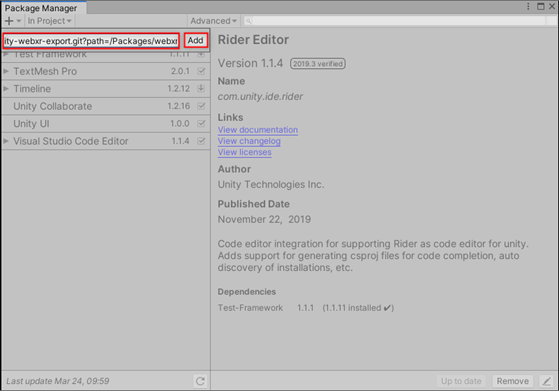Click Unity UI installed checkmark icon
Viewport: 559px width, 391px height.
tap(201, 123)
